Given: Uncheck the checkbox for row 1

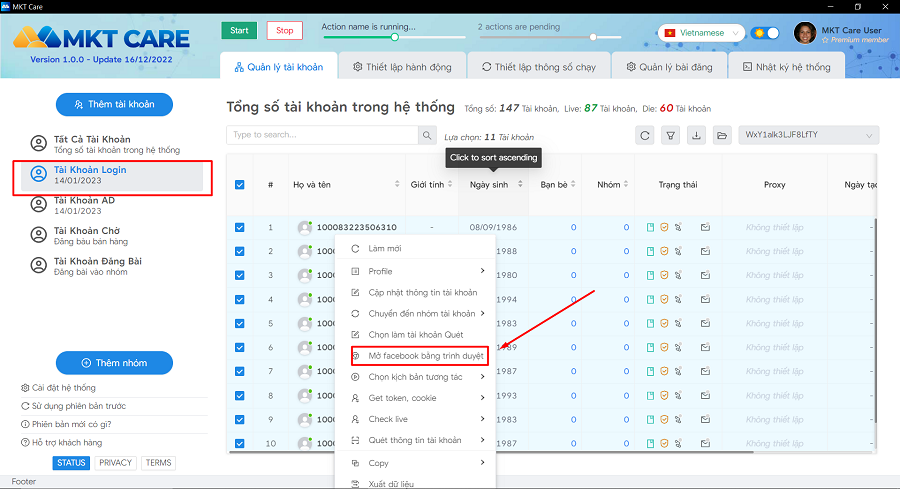Looking at the screenshot, I should point(240,227).
